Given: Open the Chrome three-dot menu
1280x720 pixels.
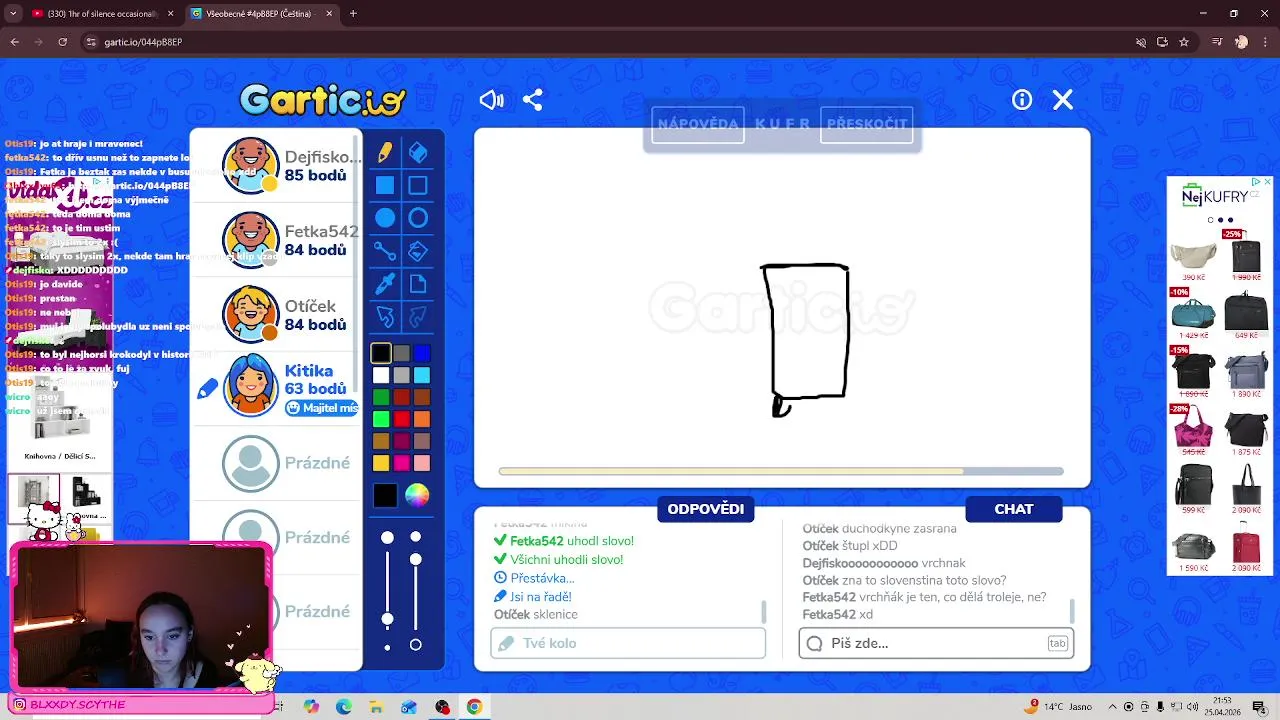Looking at the screenshot, I should coord(1265,42).
